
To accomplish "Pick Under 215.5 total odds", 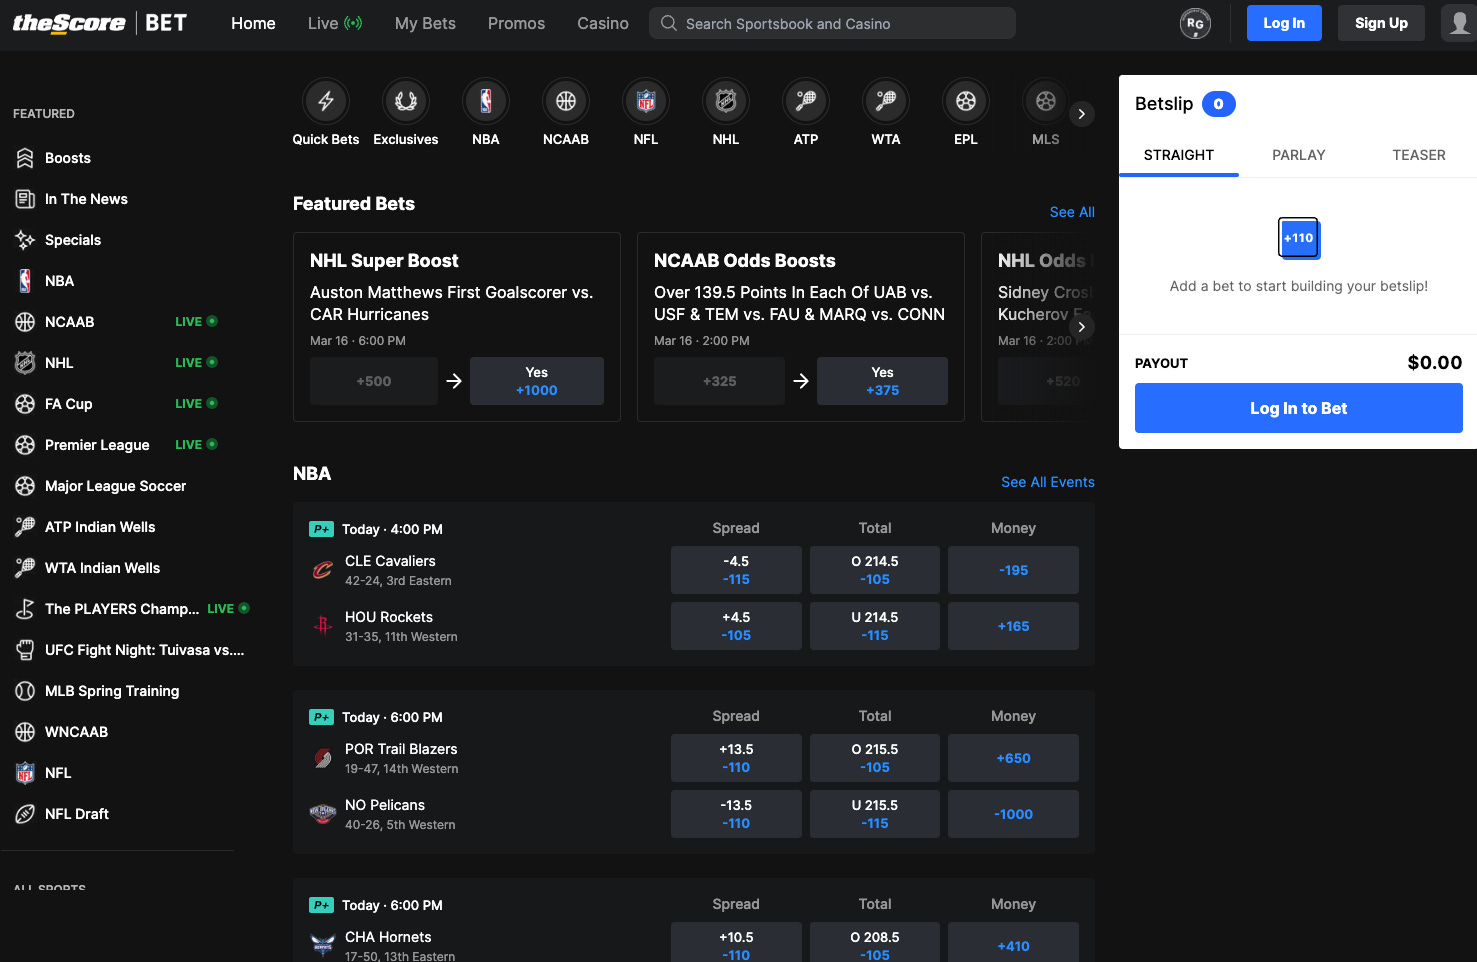I will click(875, 814).
